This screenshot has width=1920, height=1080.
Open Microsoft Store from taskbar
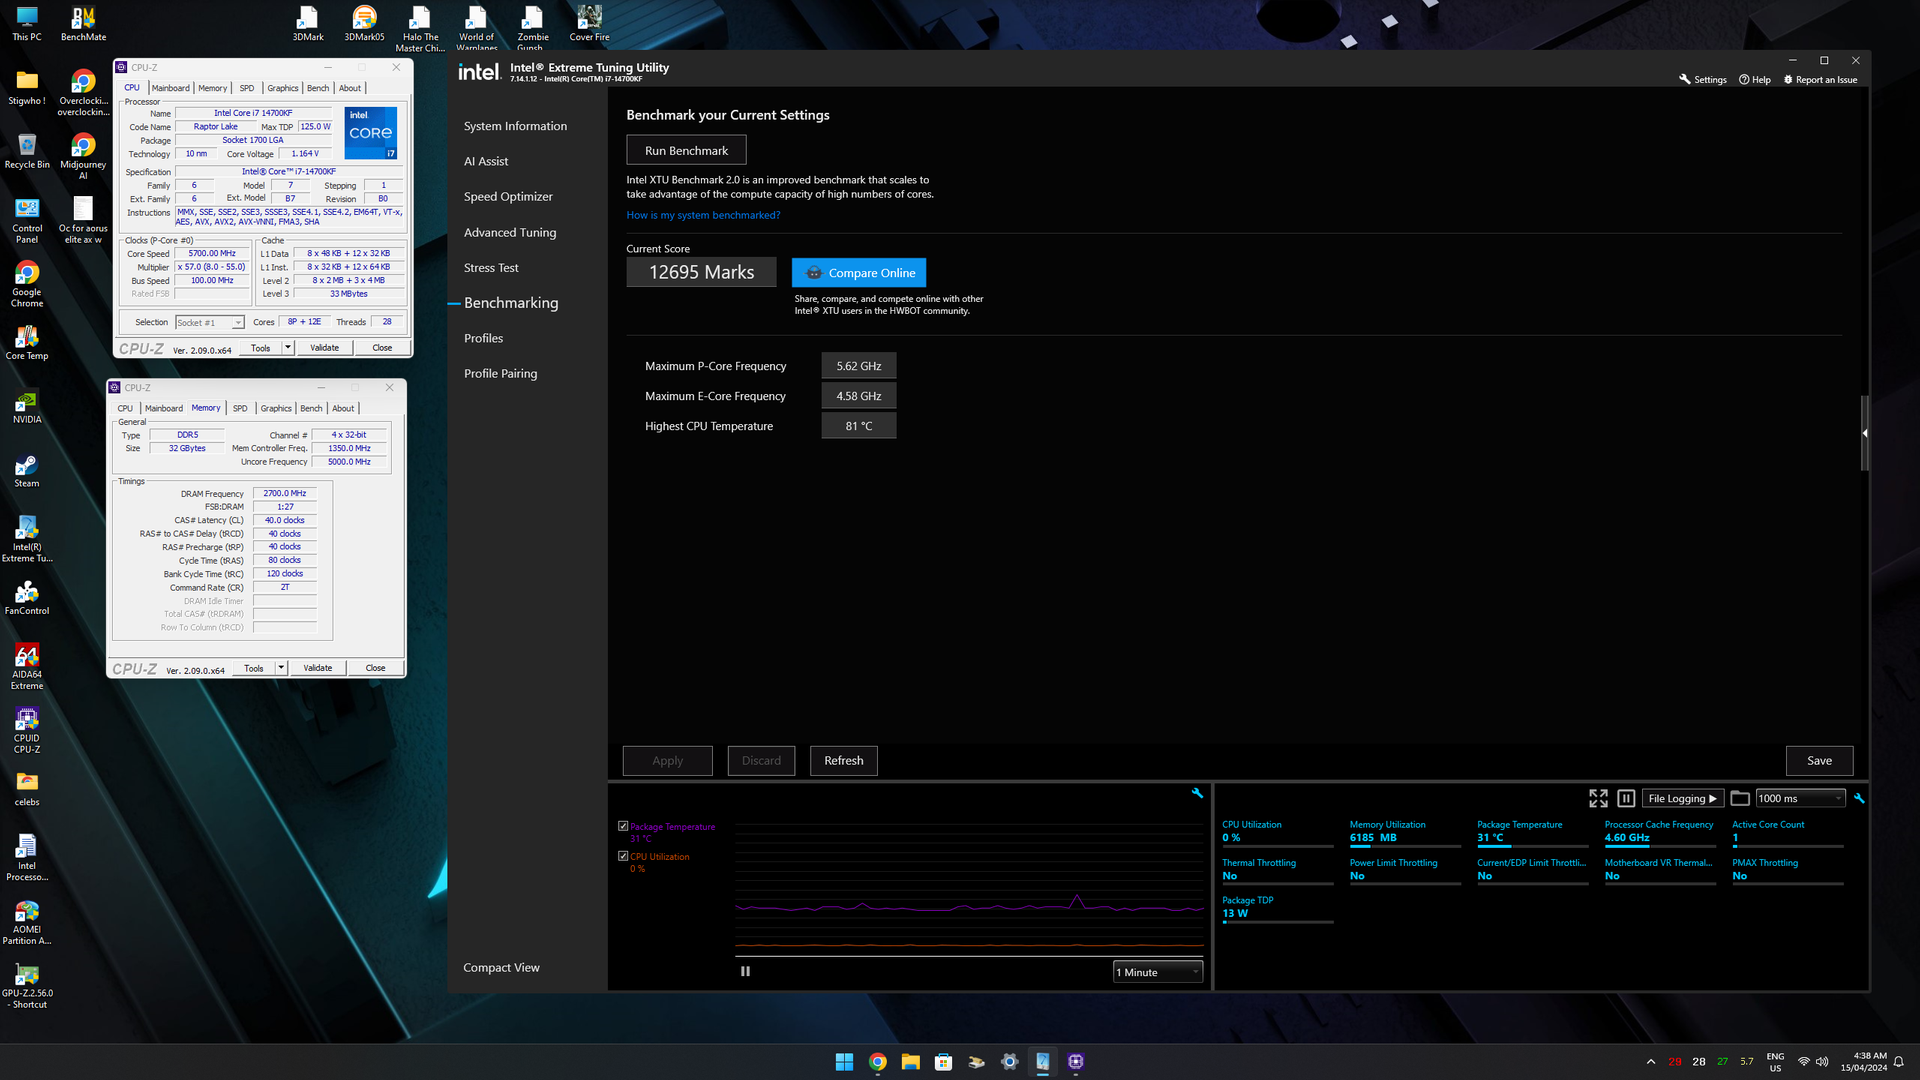(943, 1062)
